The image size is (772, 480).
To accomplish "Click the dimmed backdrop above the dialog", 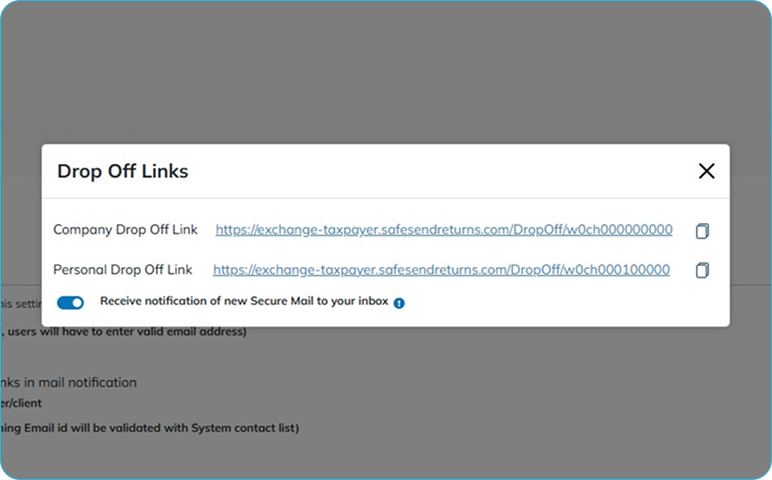I will 385,80.
